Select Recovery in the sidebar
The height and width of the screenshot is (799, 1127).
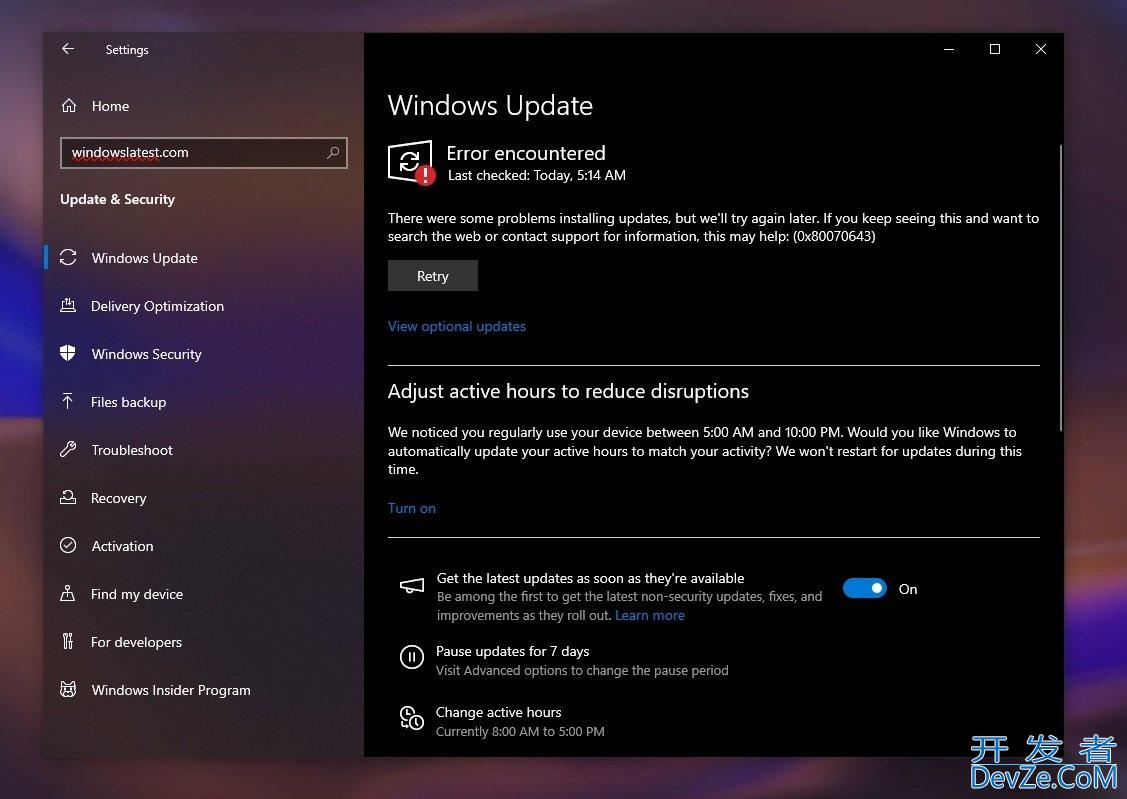click(118, 498)
